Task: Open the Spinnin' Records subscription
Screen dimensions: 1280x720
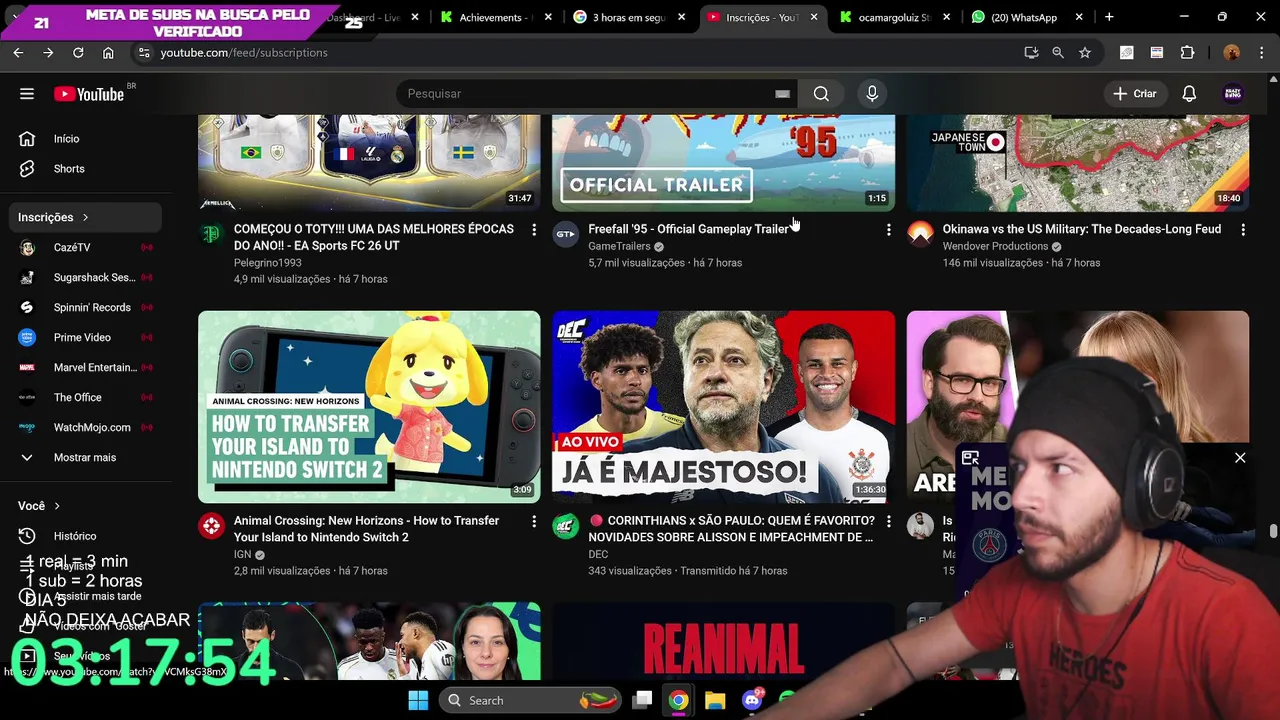Action: [x=85, y=307]
